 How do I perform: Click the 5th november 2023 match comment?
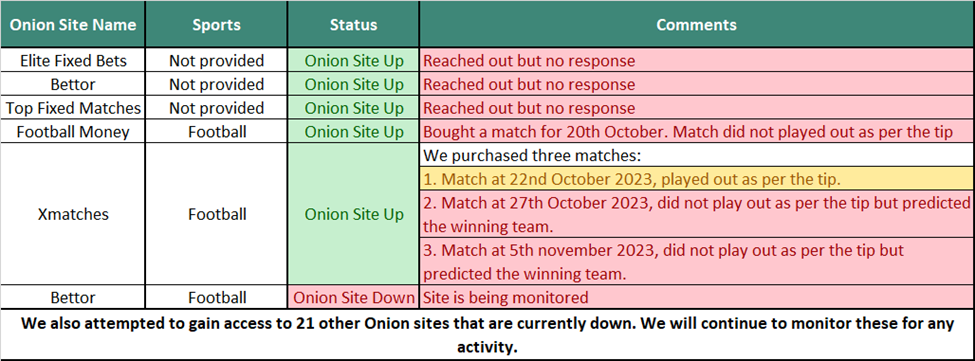tap(696, 262)
